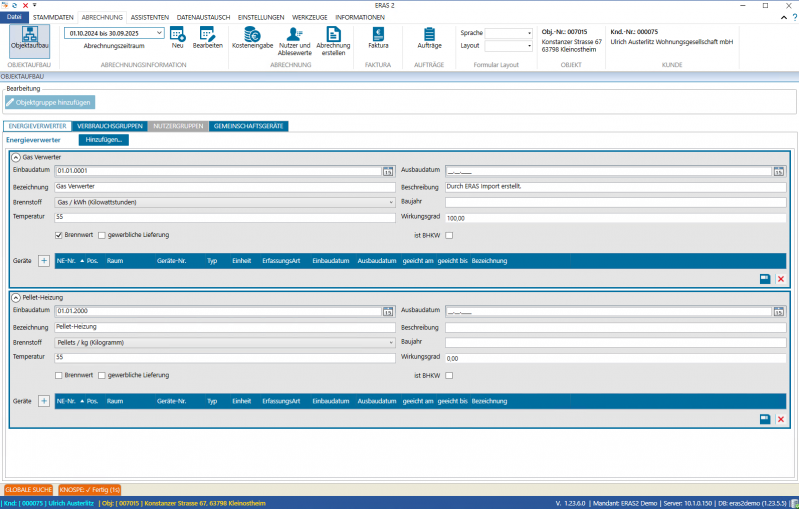Add a Gerät to Pellet-Heizung
Image resolution: width=799 pixels, height=509 pixels.
44,401
